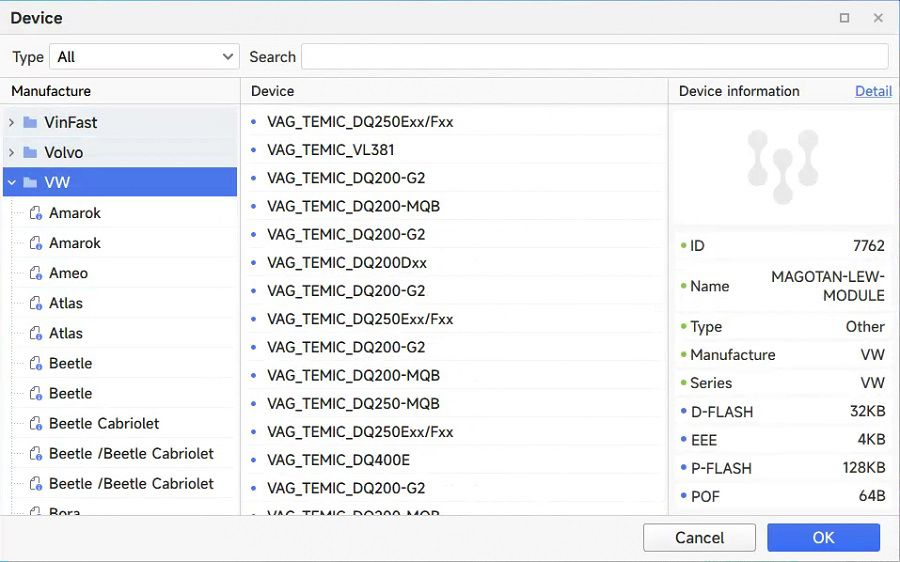Click the VinFast folder icon
Screen dimensions: 900x562
tap(30, 123)
